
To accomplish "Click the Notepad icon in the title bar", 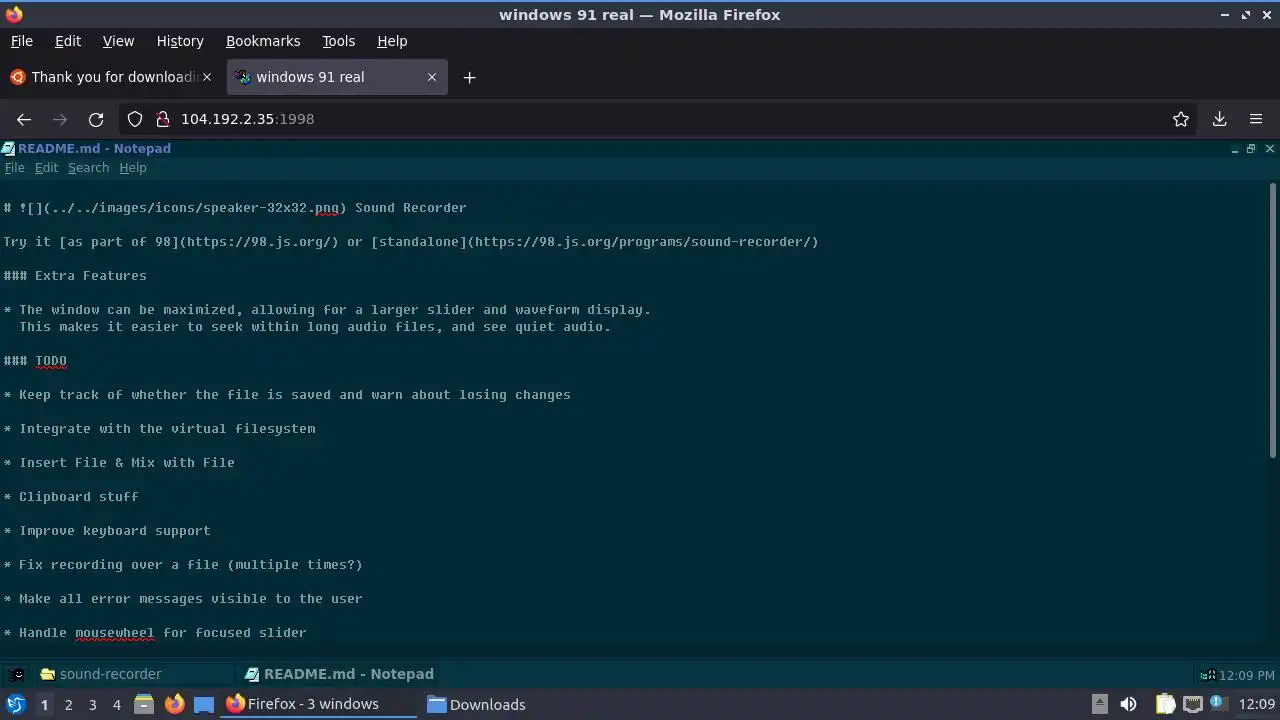I will 9,148.
